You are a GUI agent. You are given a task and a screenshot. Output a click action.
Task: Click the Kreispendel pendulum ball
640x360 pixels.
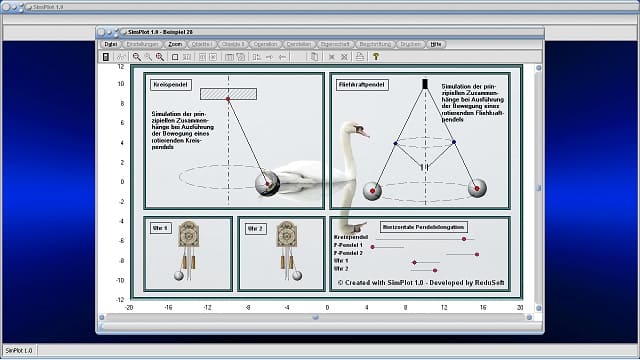tap(267, 183)
